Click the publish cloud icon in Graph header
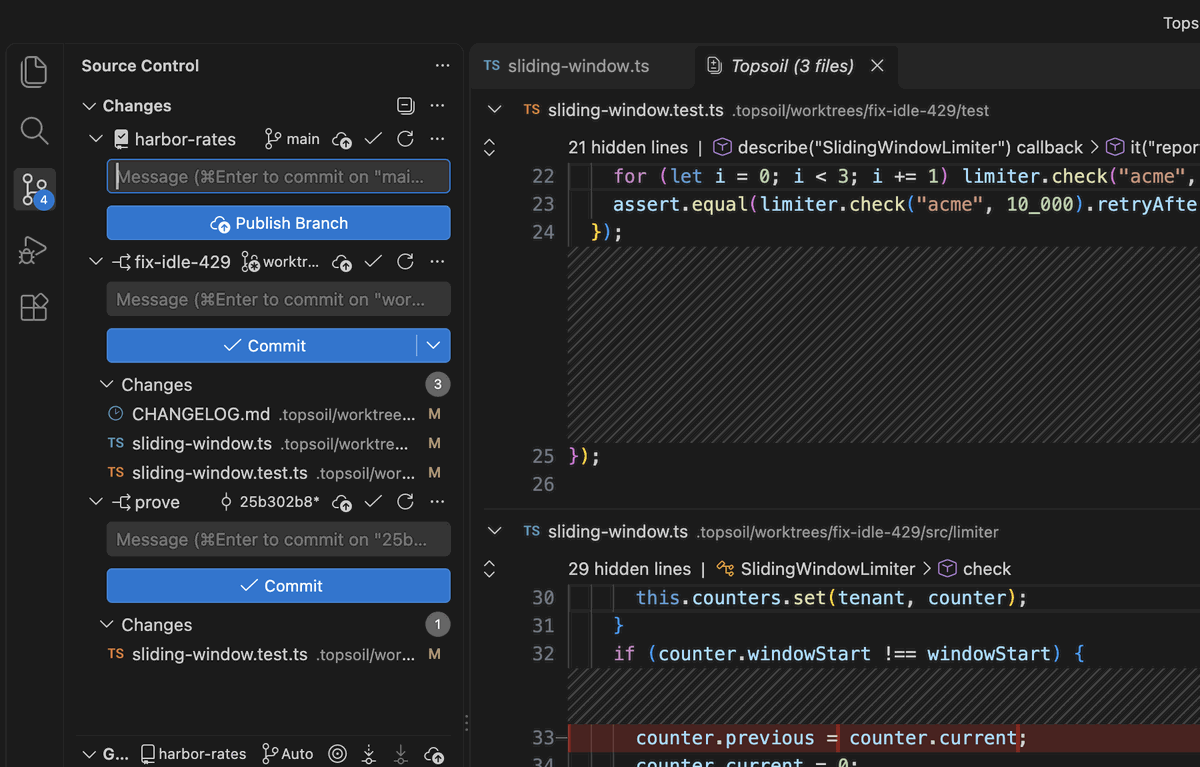This screenshot has height=767, width=1200. [x=434, y=754]
